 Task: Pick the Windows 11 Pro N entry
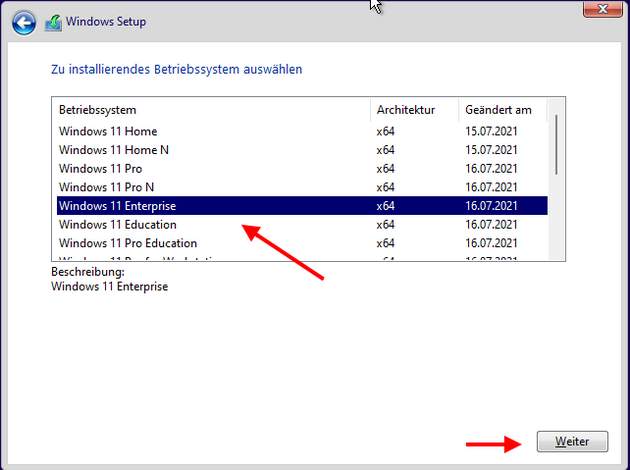point(106,187)
